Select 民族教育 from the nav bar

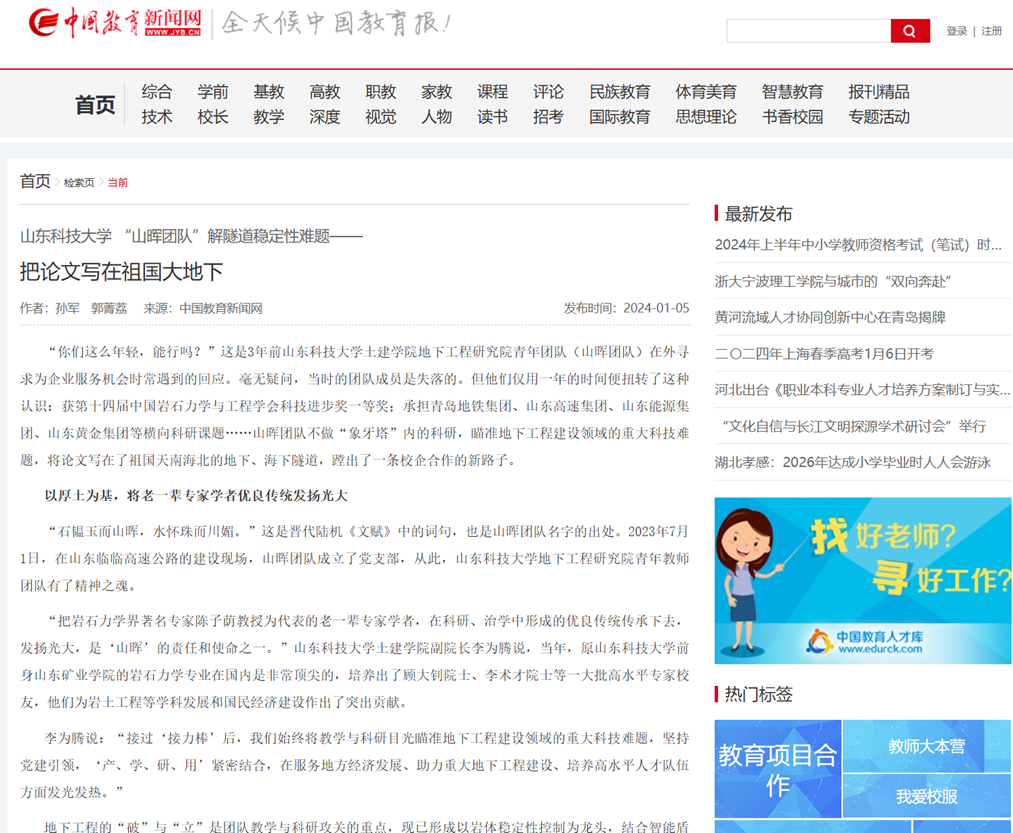point(619,92)
